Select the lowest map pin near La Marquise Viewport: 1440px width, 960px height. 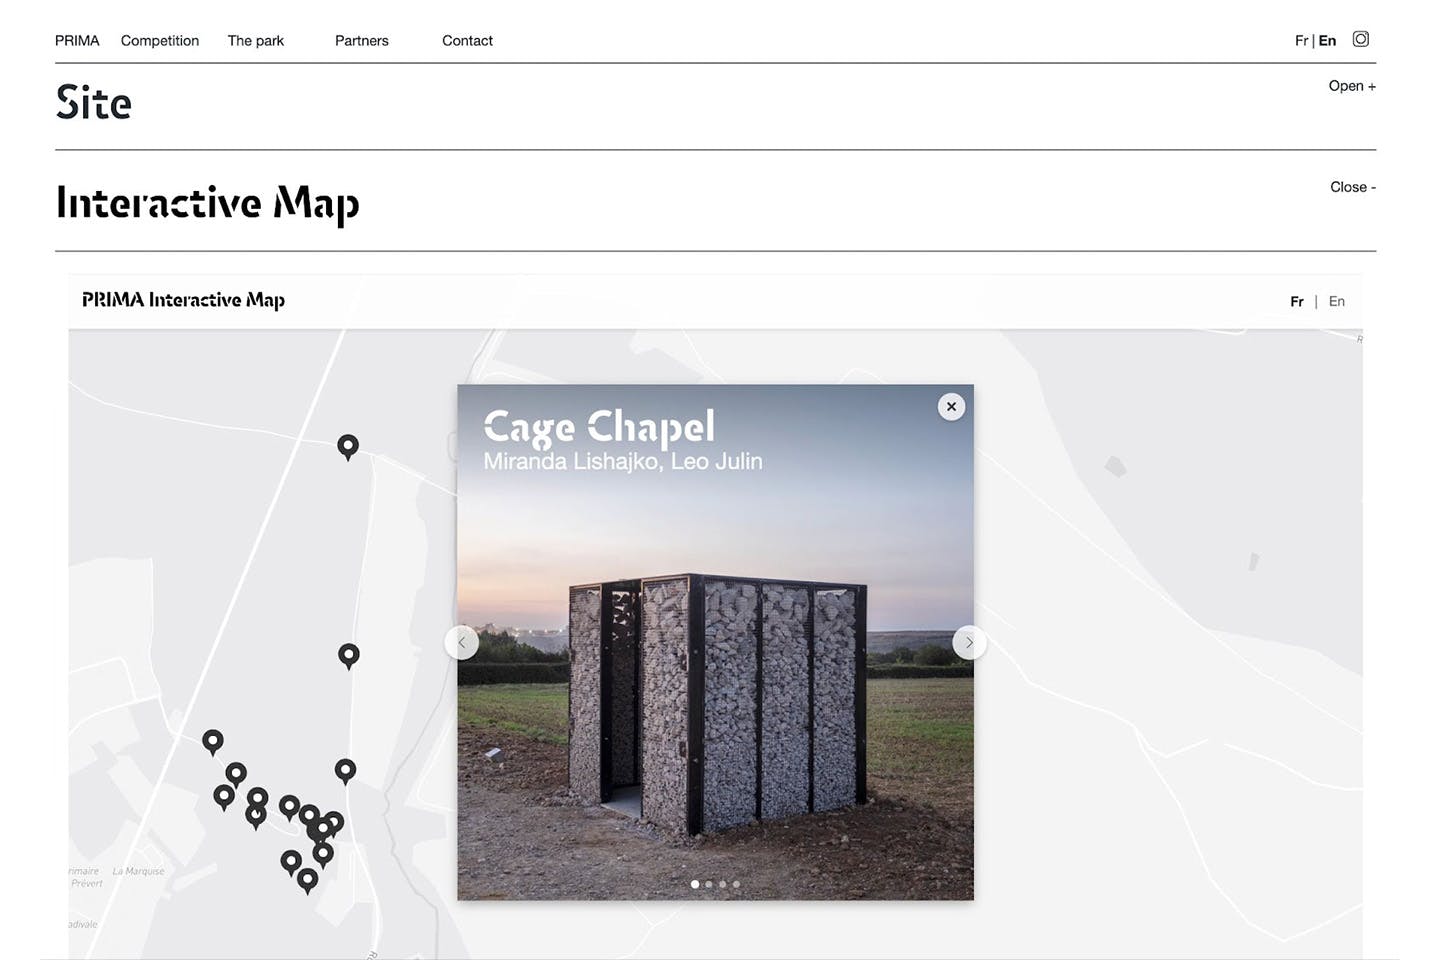pyautogui.click(x=306, y=880)
